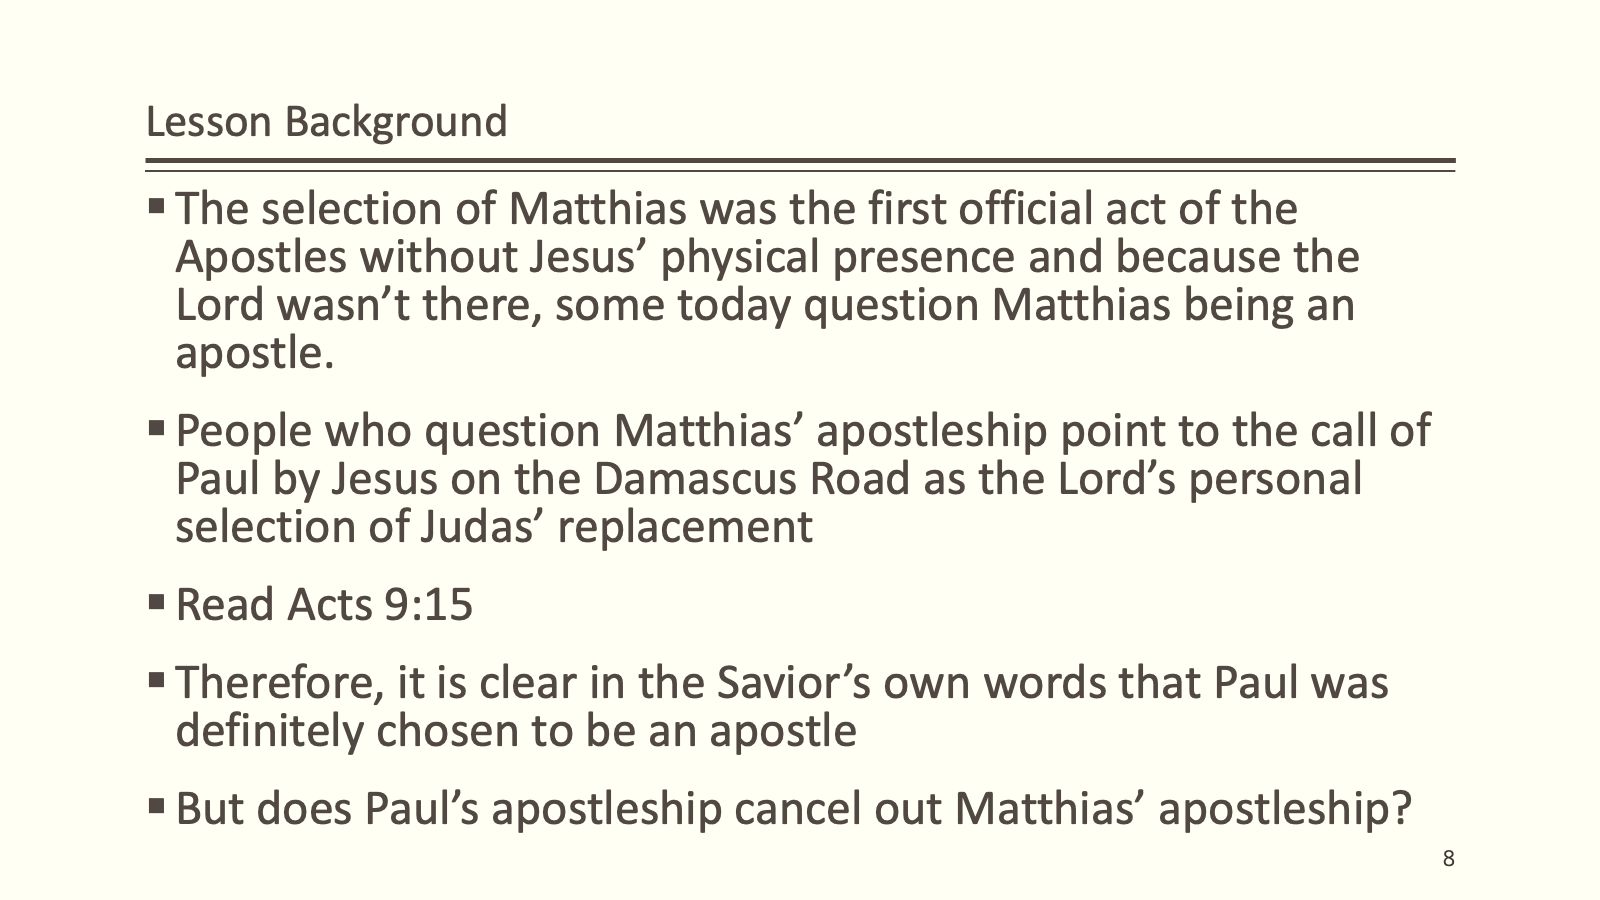Screen dimensions: 1600x900
Task: Click the bullet marker before "Therefore, it is clear"
Action: 157,681
